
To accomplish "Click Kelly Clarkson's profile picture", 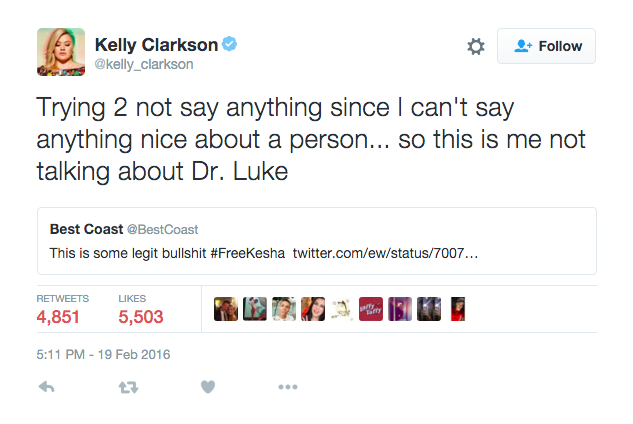I will point(60,51).
